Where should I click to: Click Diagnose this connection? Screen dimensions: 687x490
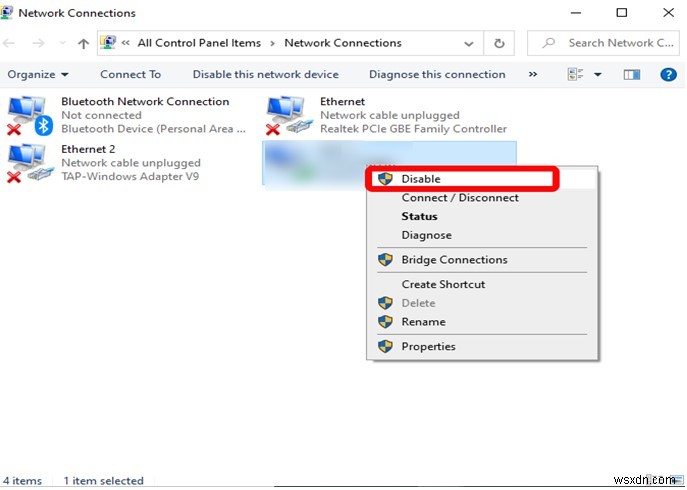click(437, 75)
